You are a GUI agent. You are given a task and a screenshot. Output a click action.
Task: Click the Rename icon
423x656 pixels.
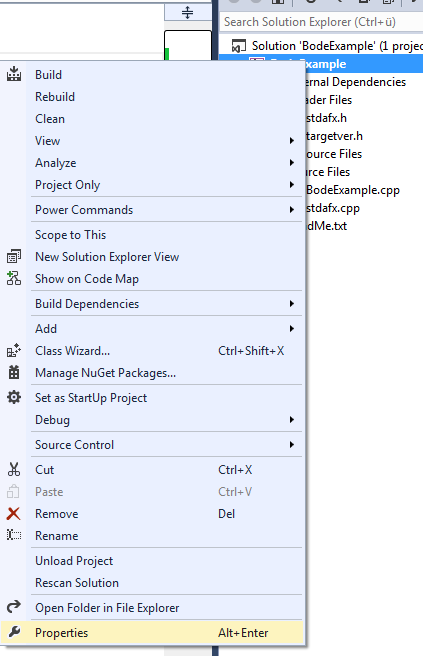pos(14,535)
